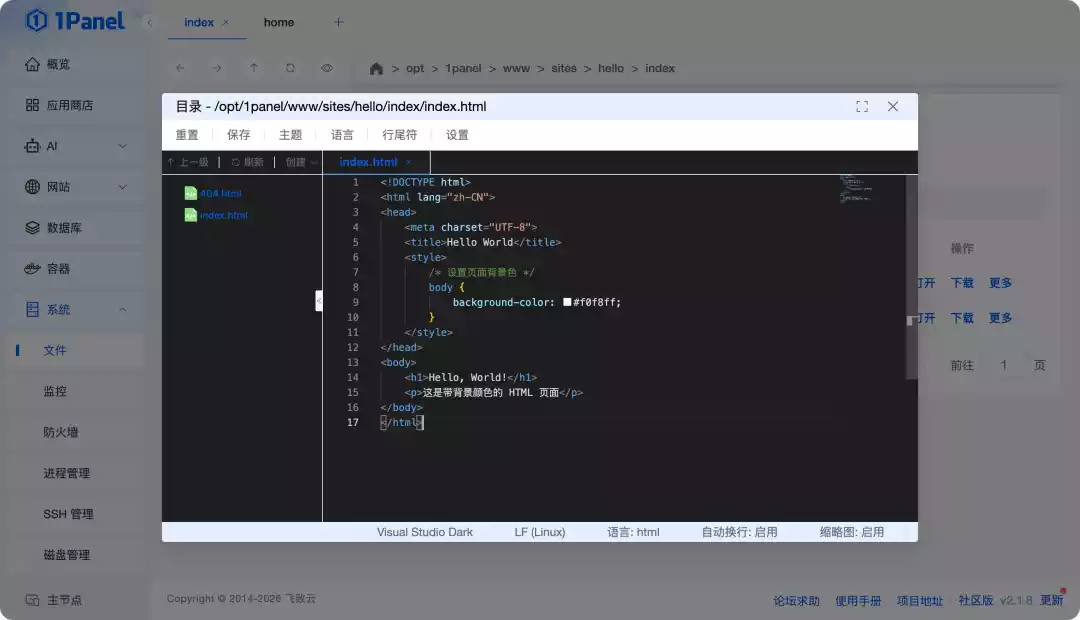Go up one level with 上一级 arrow

coord(171,162)
